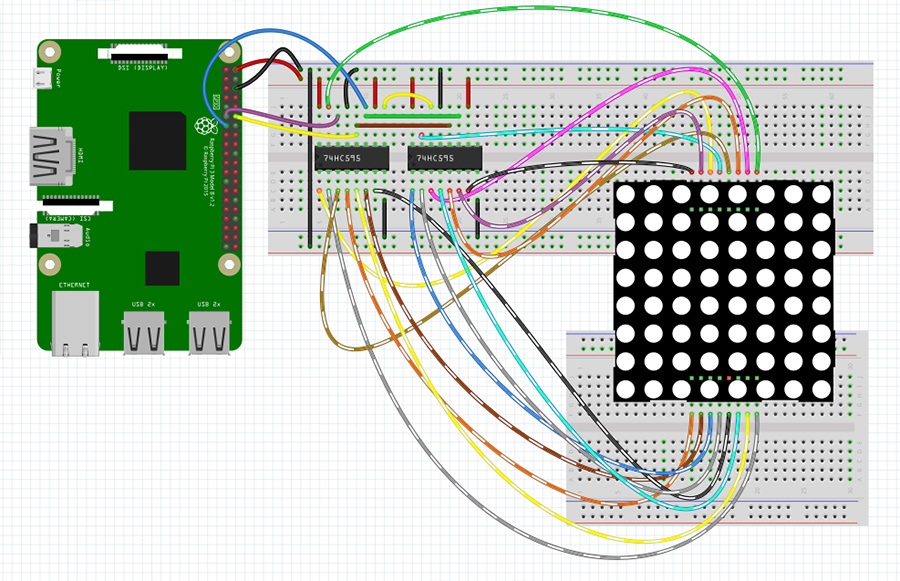Select the micro USB Power port on the Pi
The image size is (900, 581).
[41, 78]
